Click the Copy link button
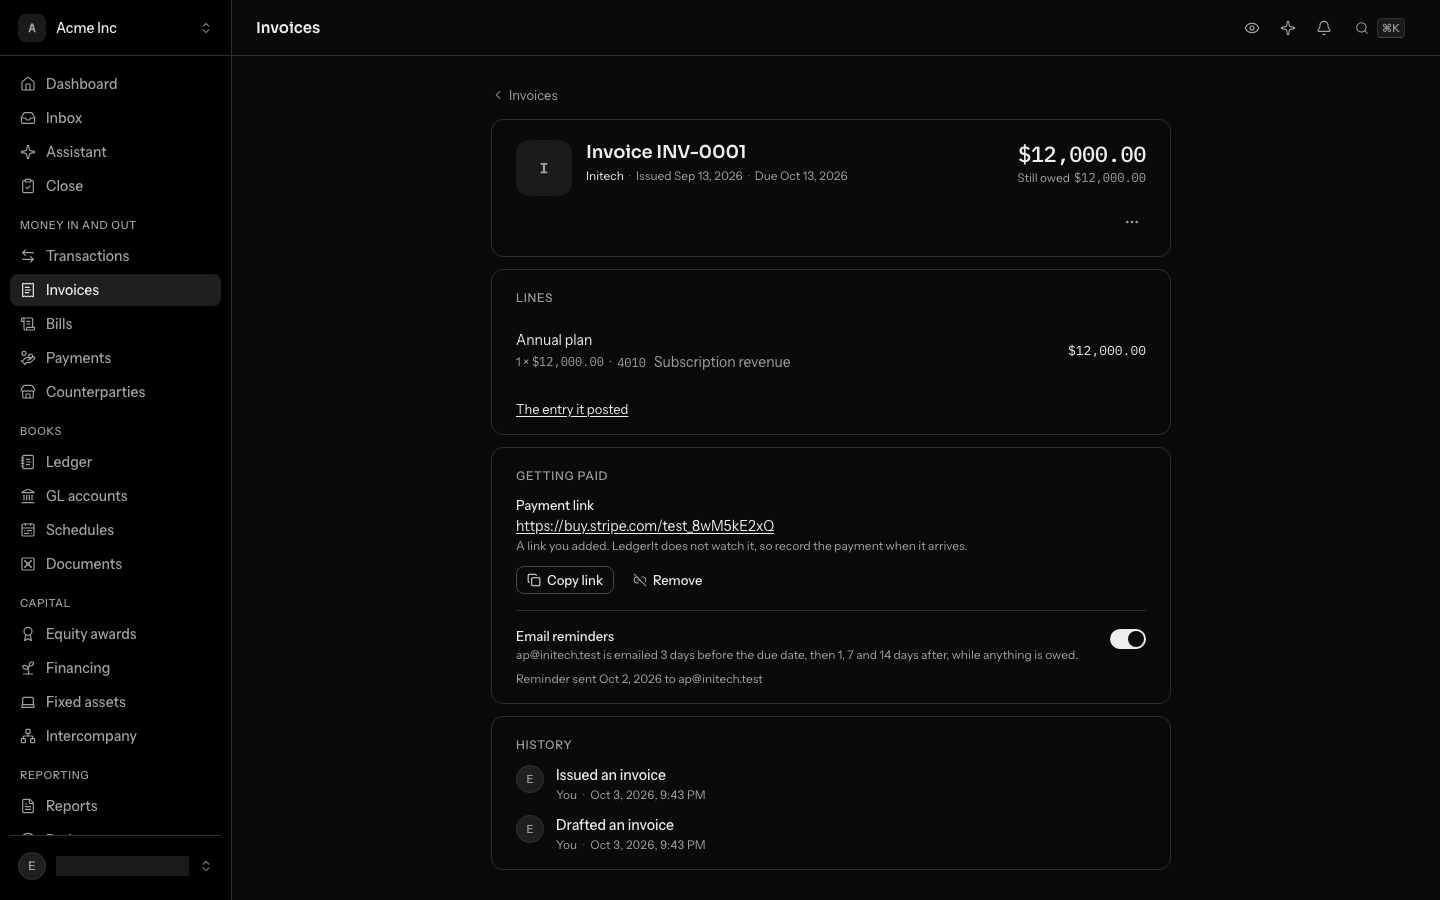Screen dimensions: 1440x900 565,580
